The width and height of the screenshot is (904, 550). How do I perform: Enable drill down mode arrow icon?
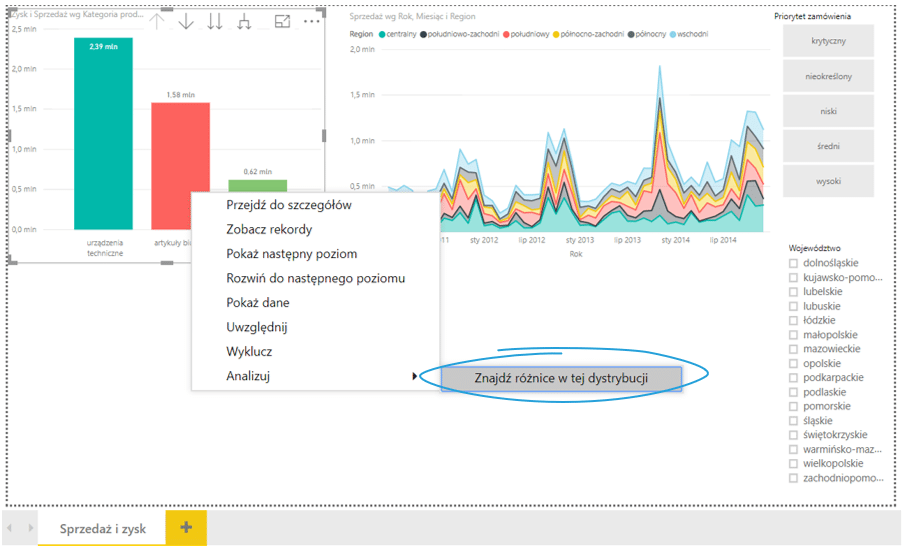tap(186, 21)
